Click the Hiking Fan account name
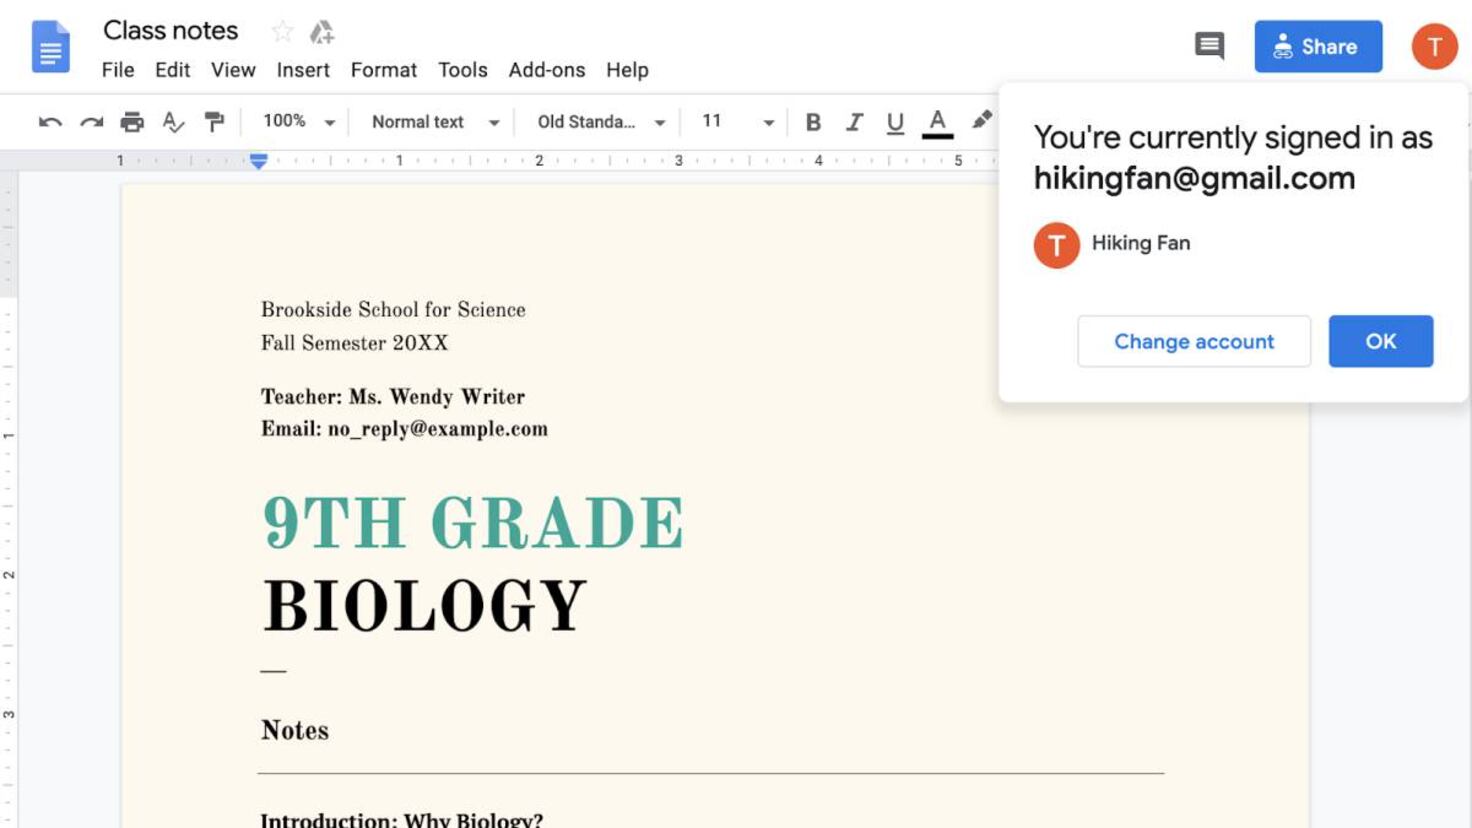The image size is (1472, 828). point(1141,243)
